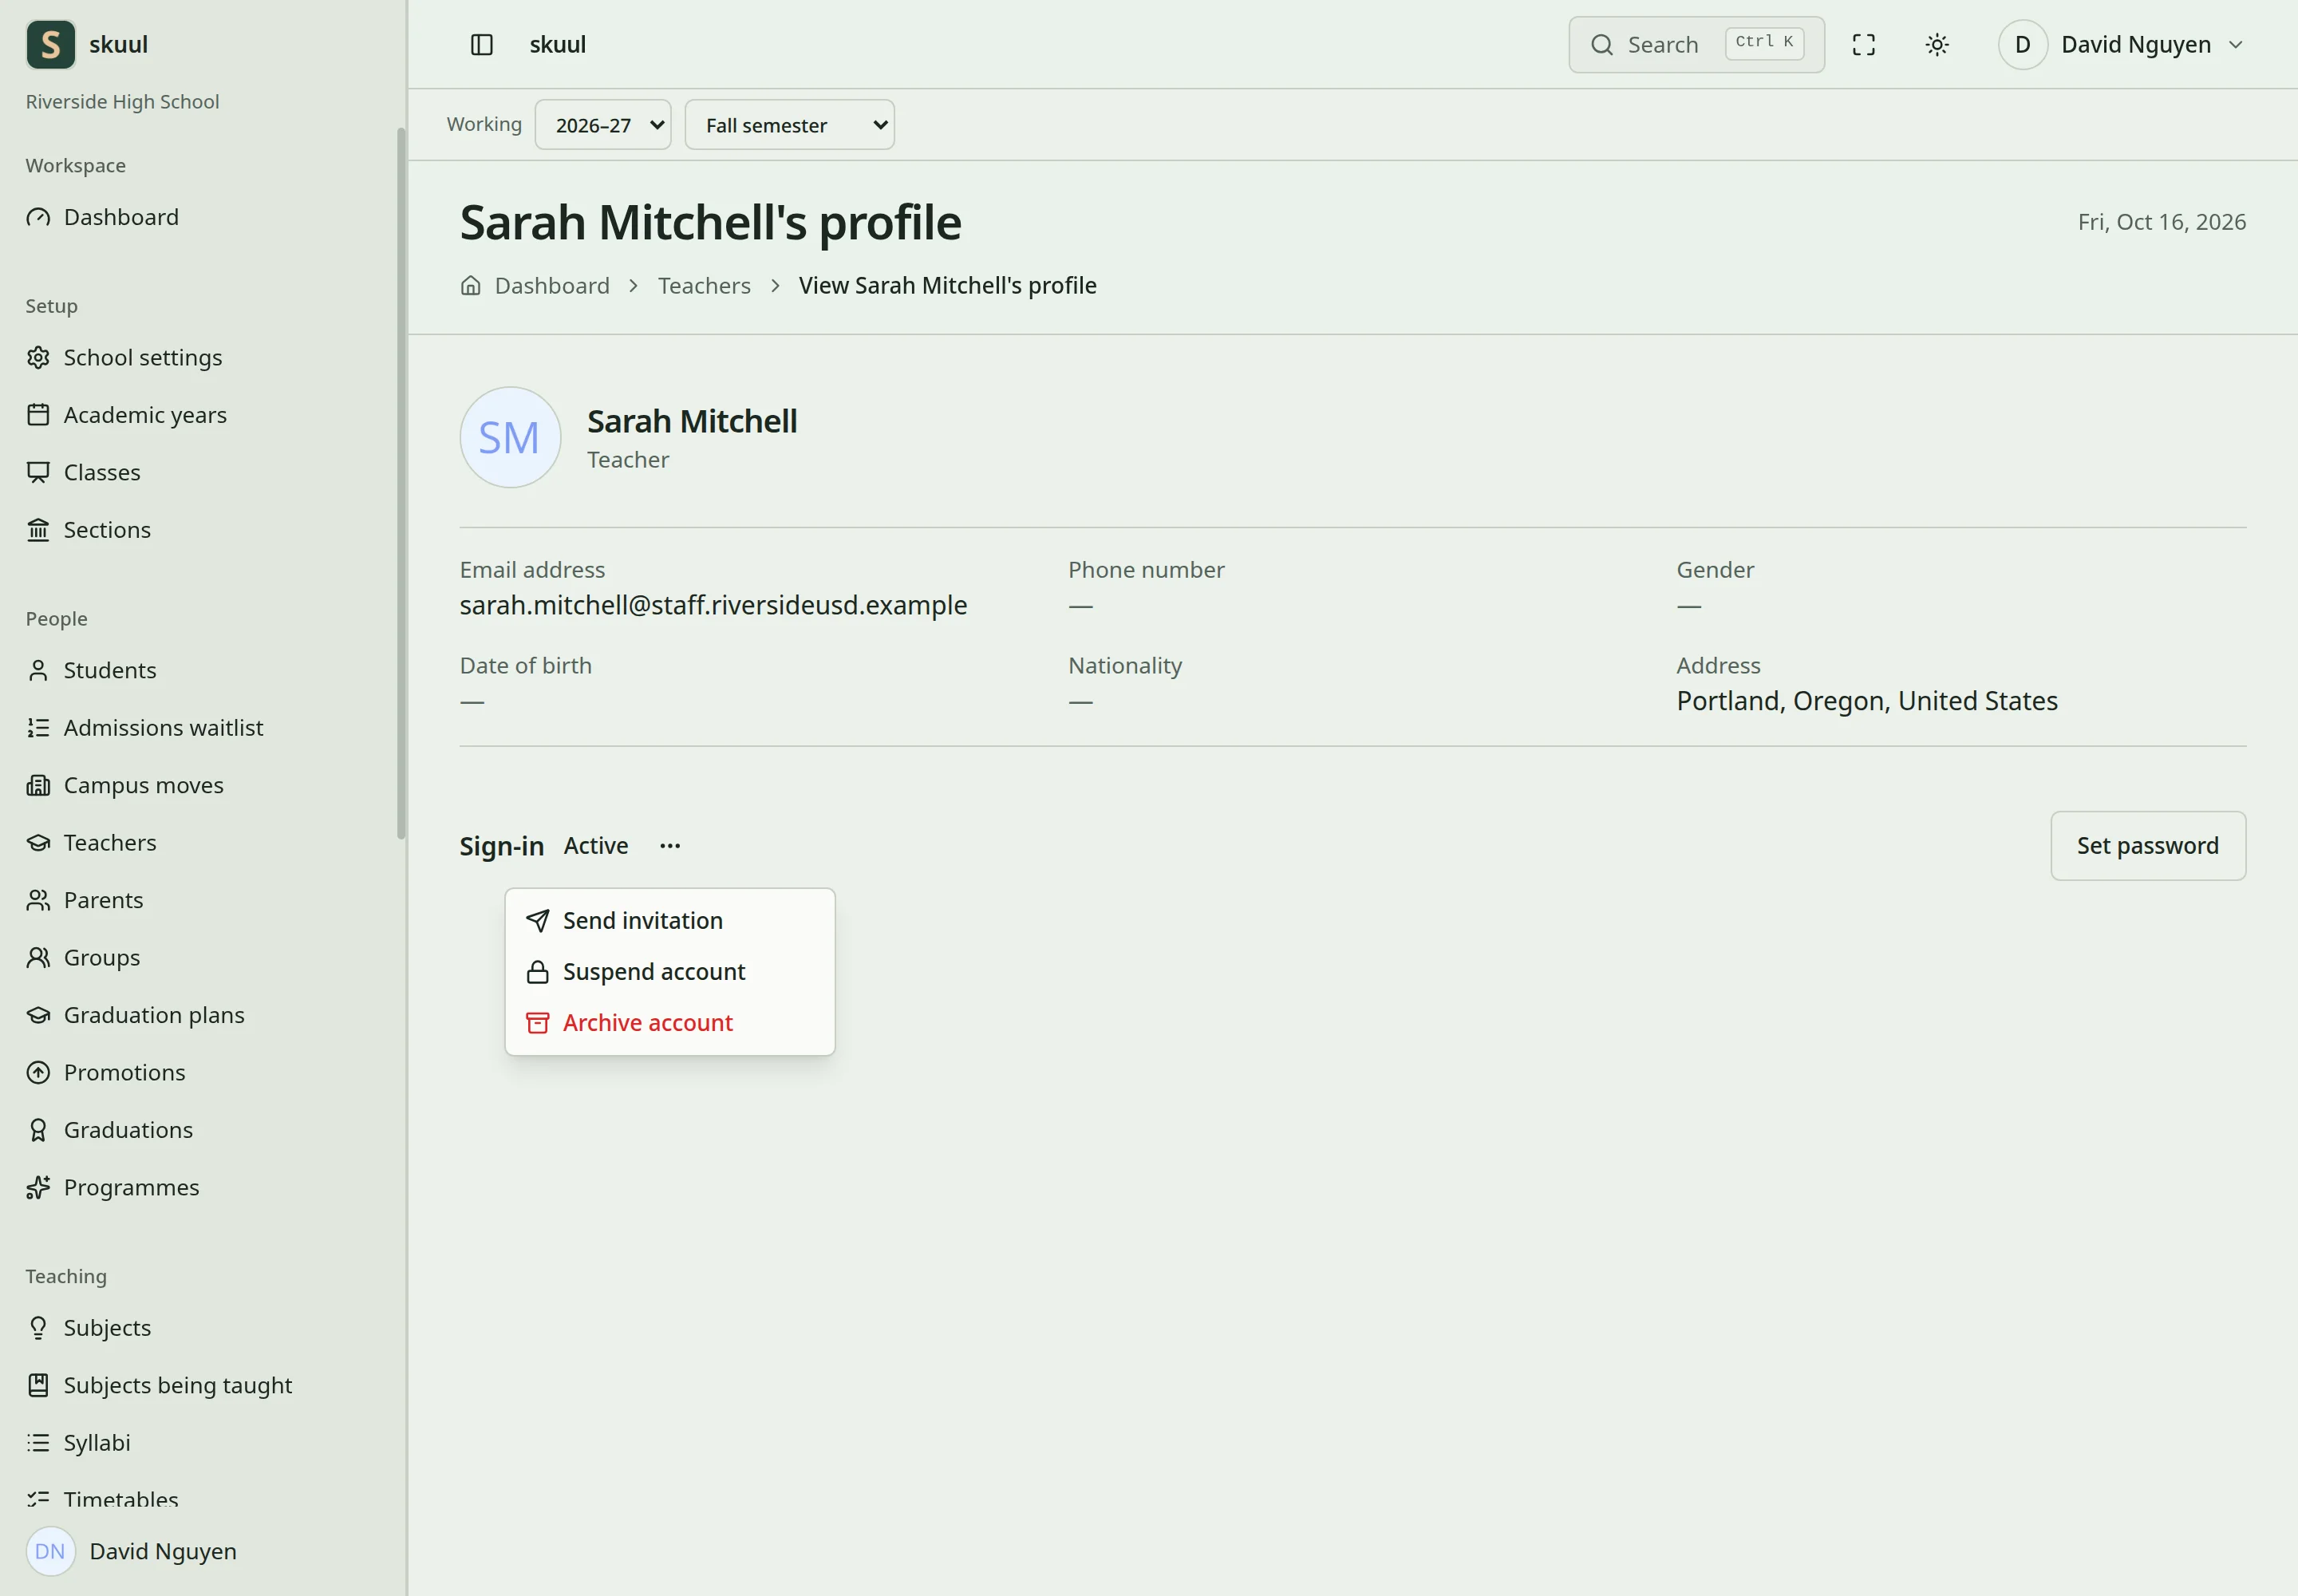Open the 2026–27 academic year dropdown

(x=603, y=125)
